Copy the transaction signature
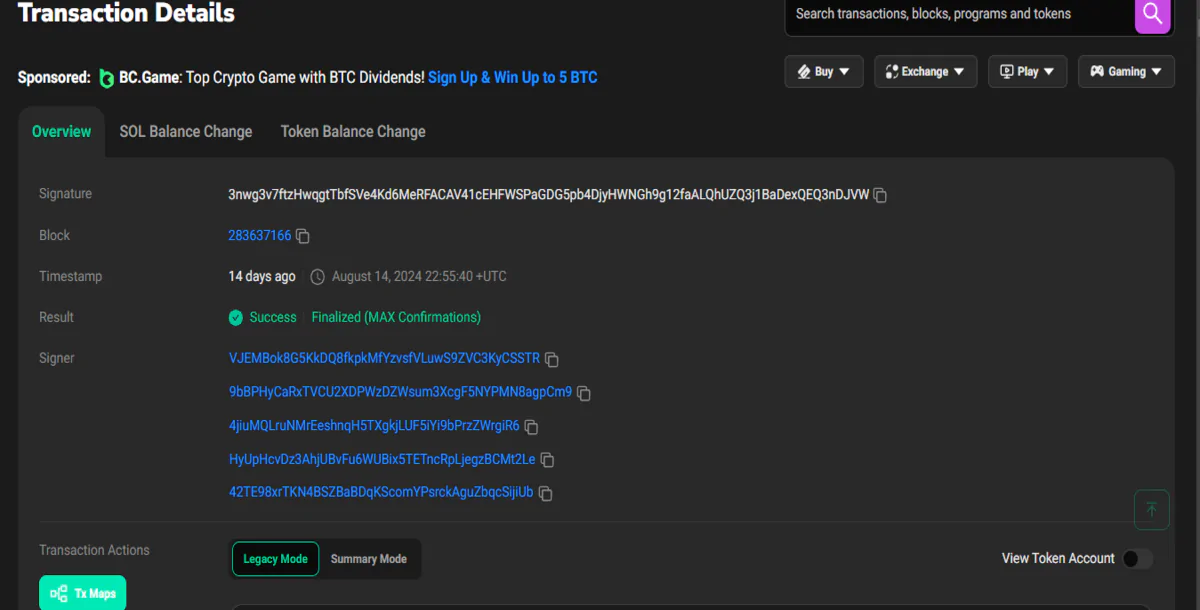The height and width of the screenshot is (610, 1200). pos(880,195)
